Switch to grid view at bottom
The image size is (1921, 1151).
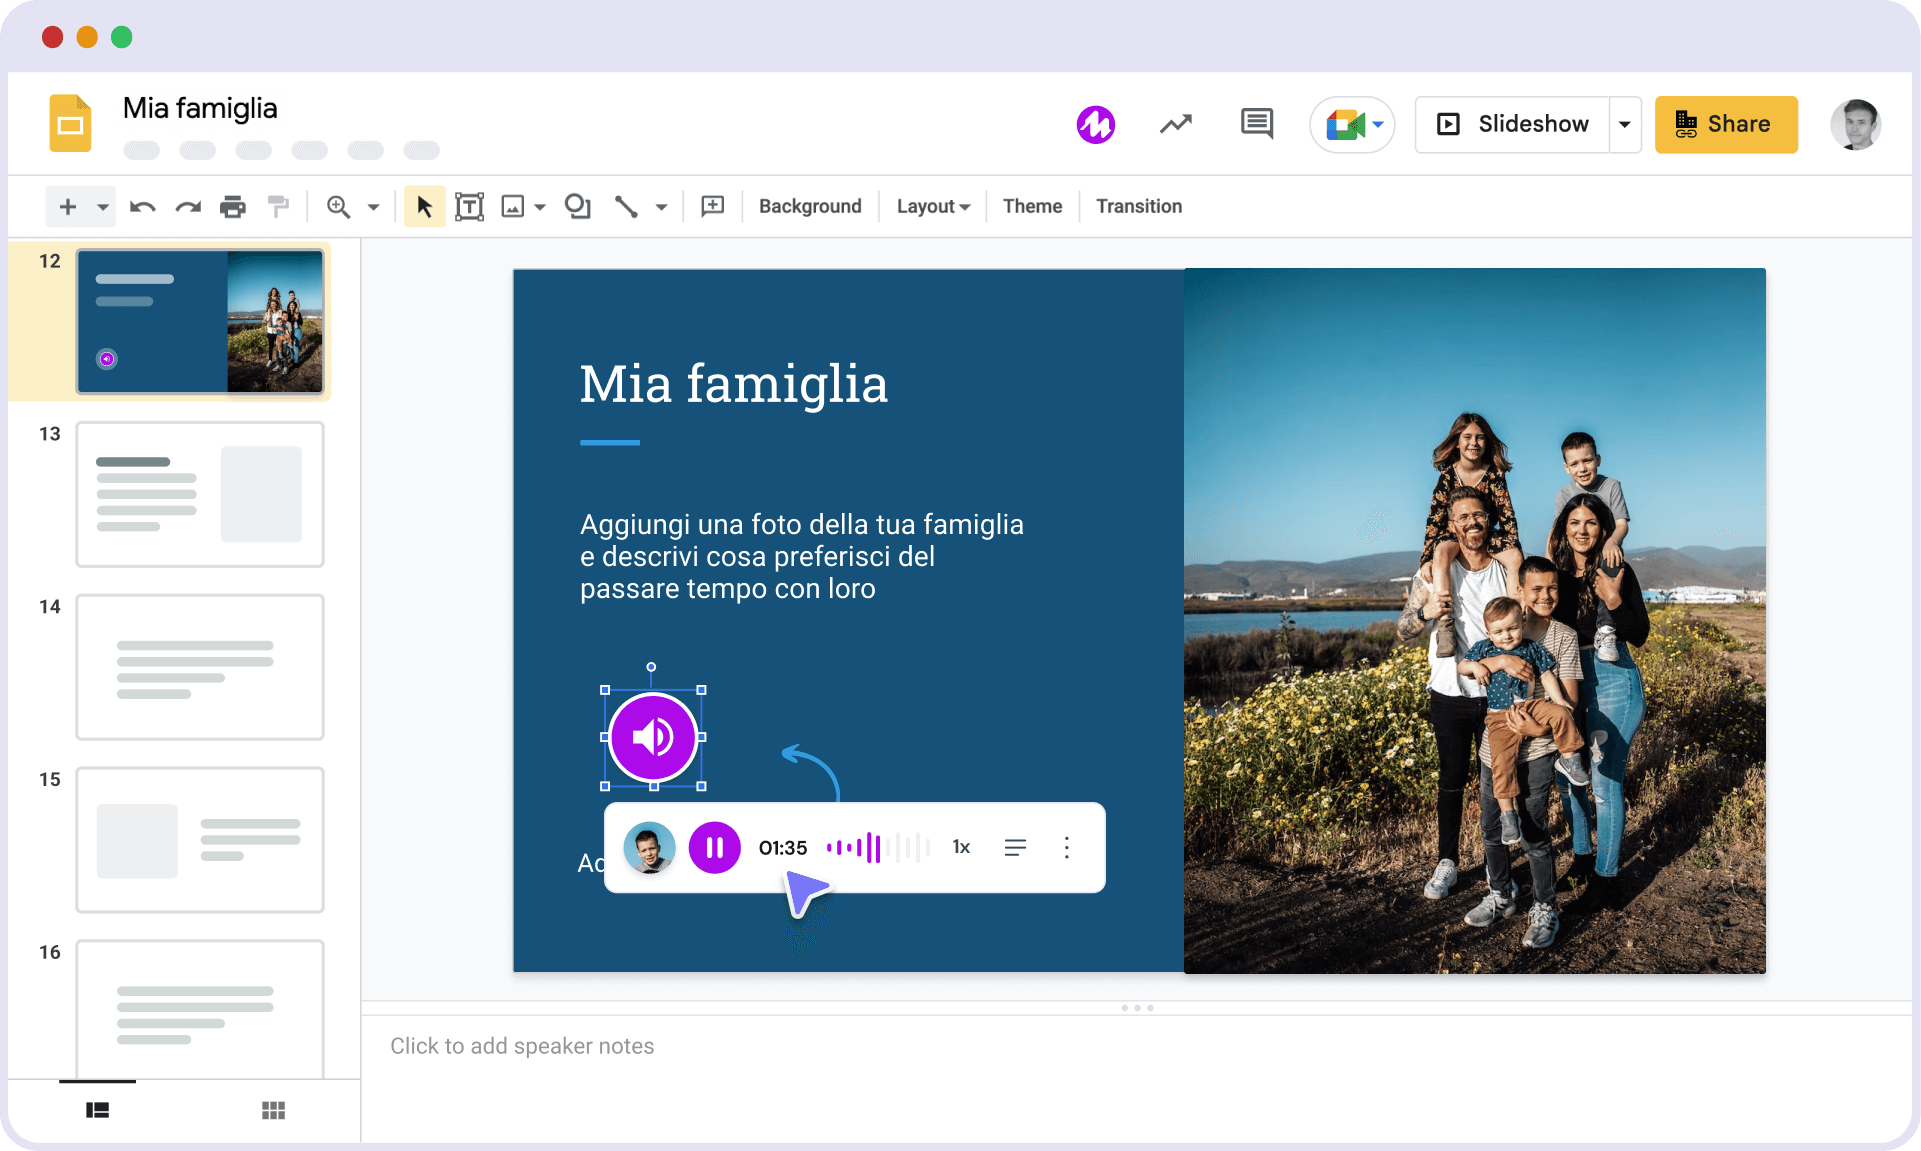click(x=273, y=1111)
